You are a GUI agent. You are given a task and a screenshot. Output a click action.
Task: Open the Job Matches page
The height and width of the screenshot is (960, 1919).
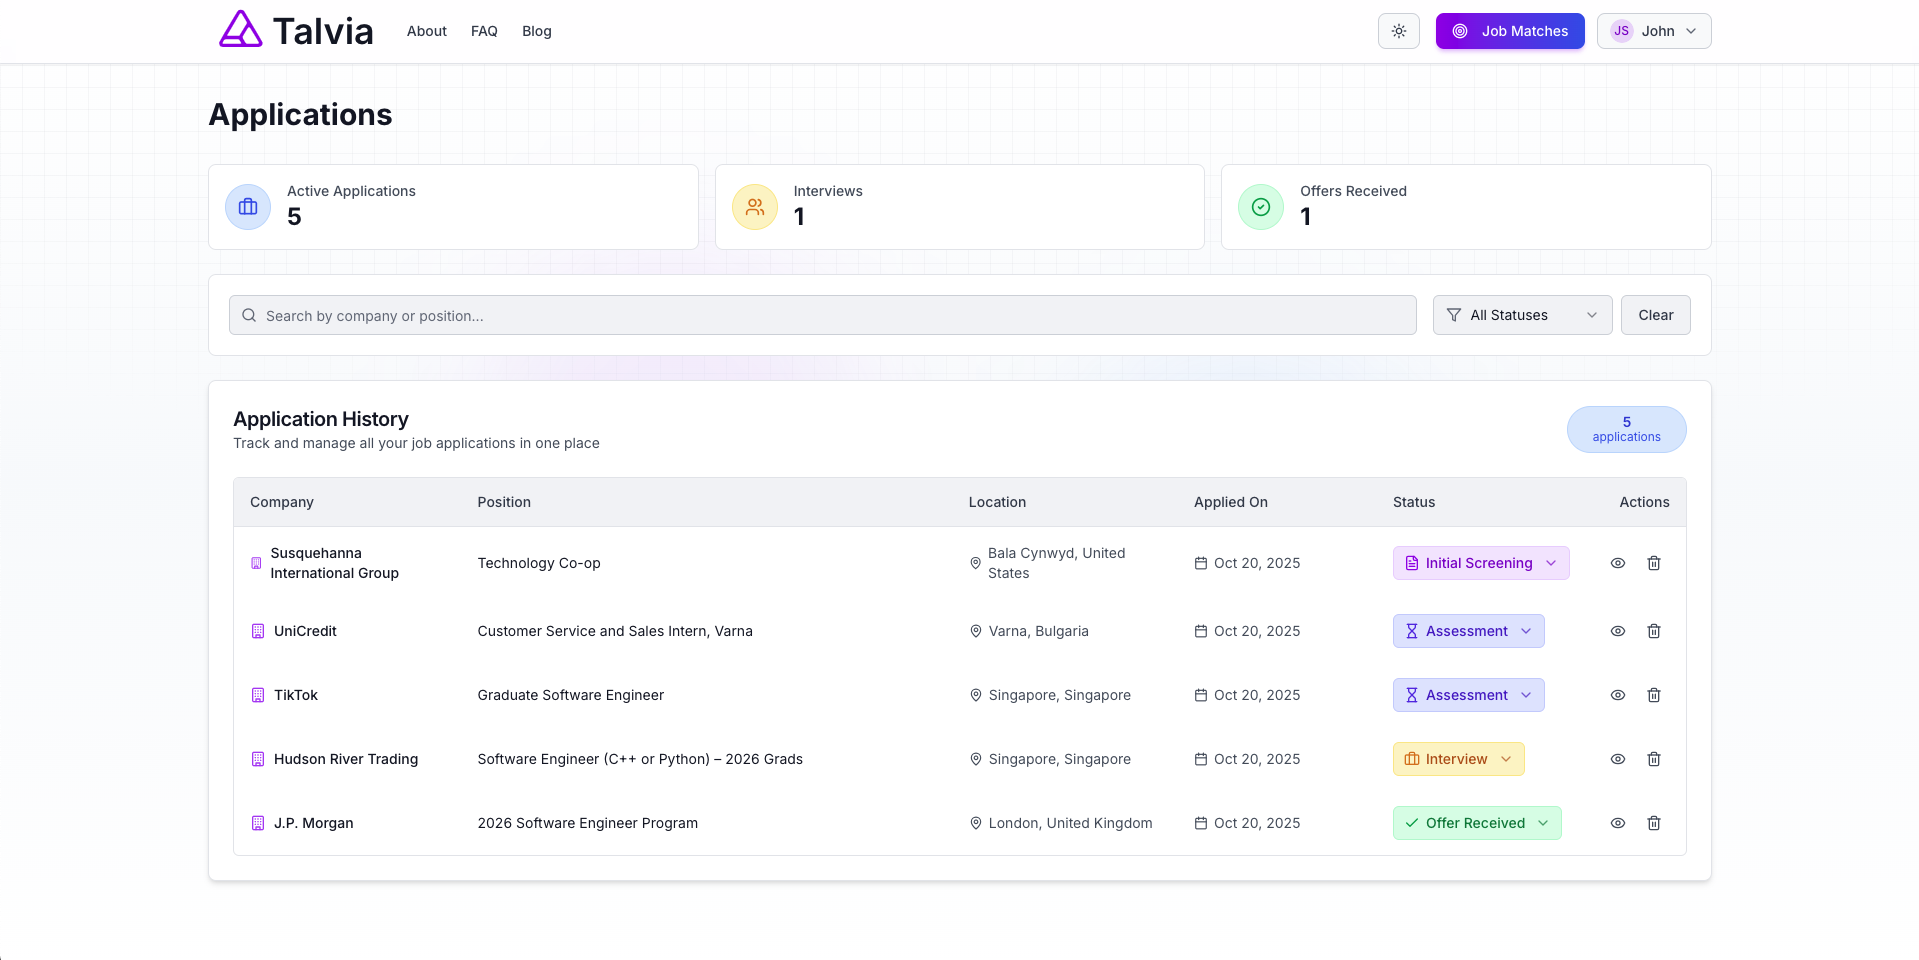pyautogui.click(x=1510, y=31)
